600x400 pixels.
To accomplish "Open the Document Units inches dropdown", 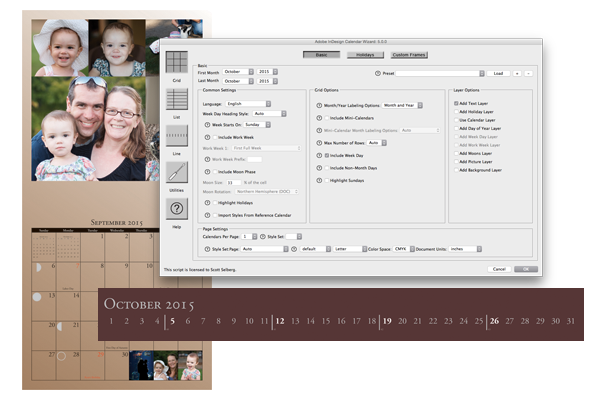I will point(465,249).
